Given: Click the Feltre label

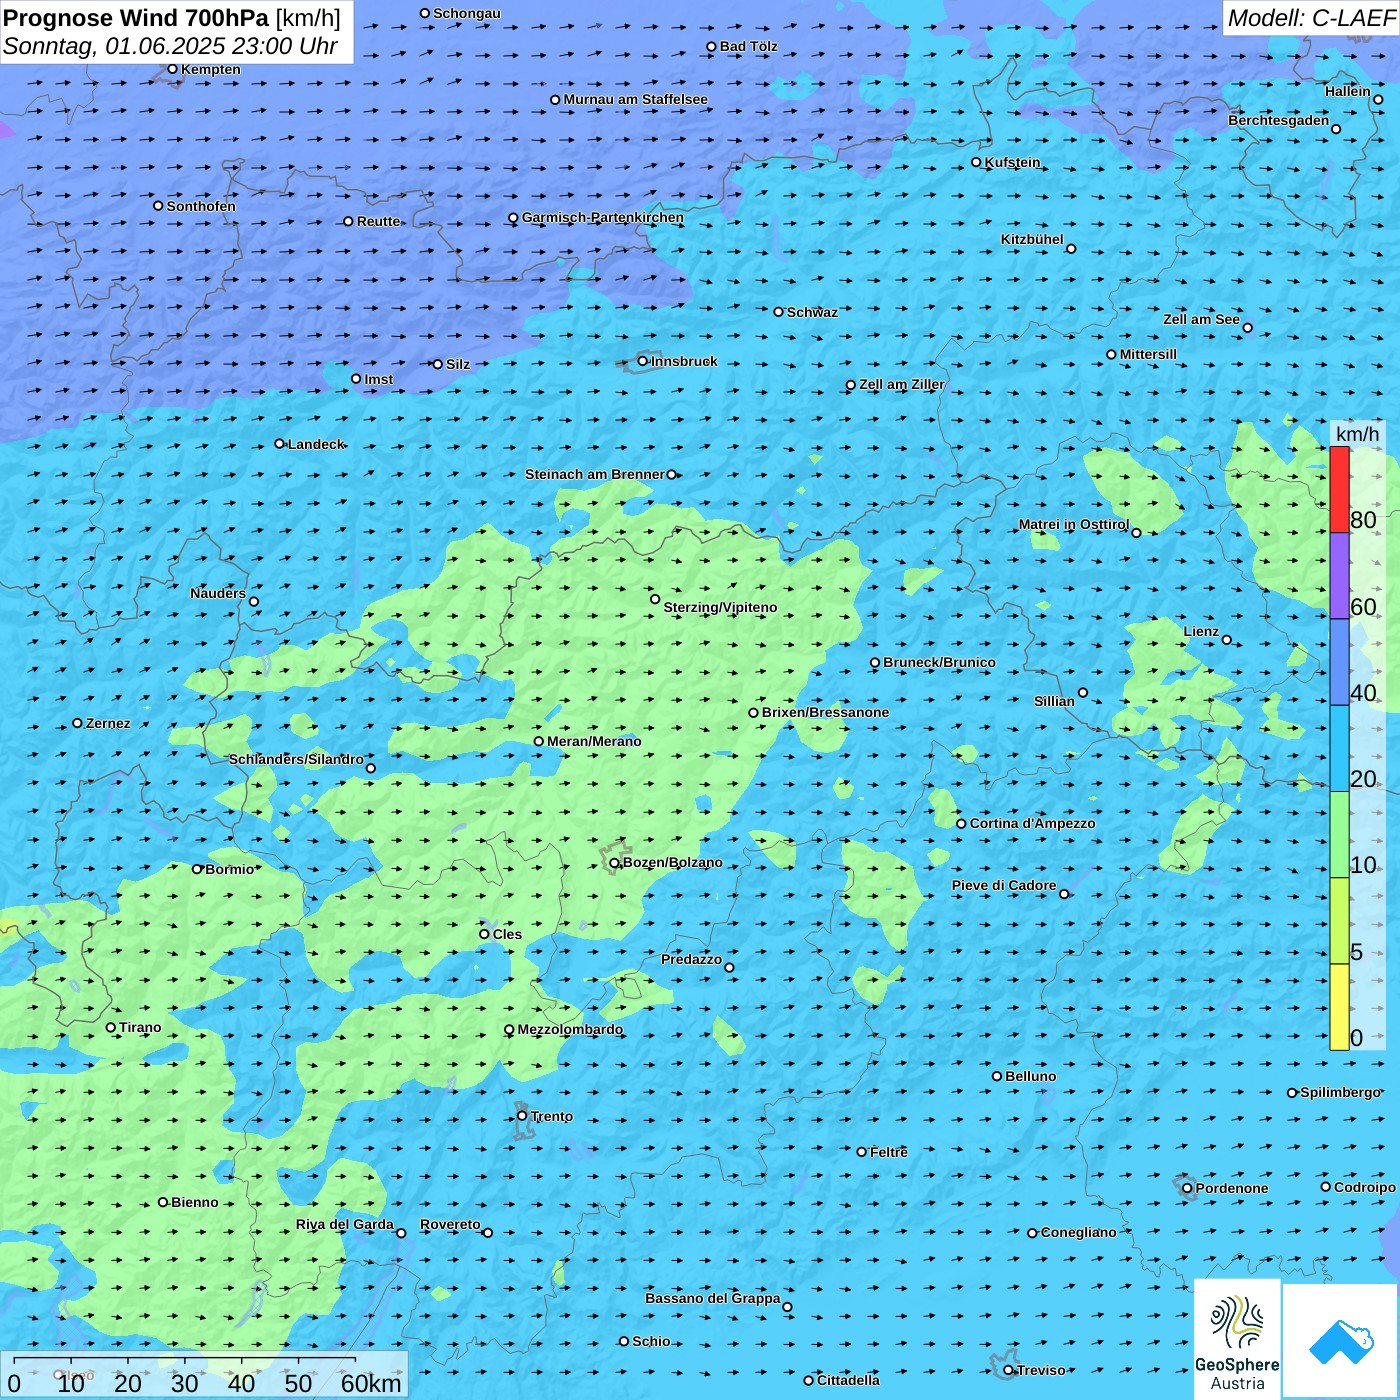Looking at the screenshot, I should [x=888, y=1152].
